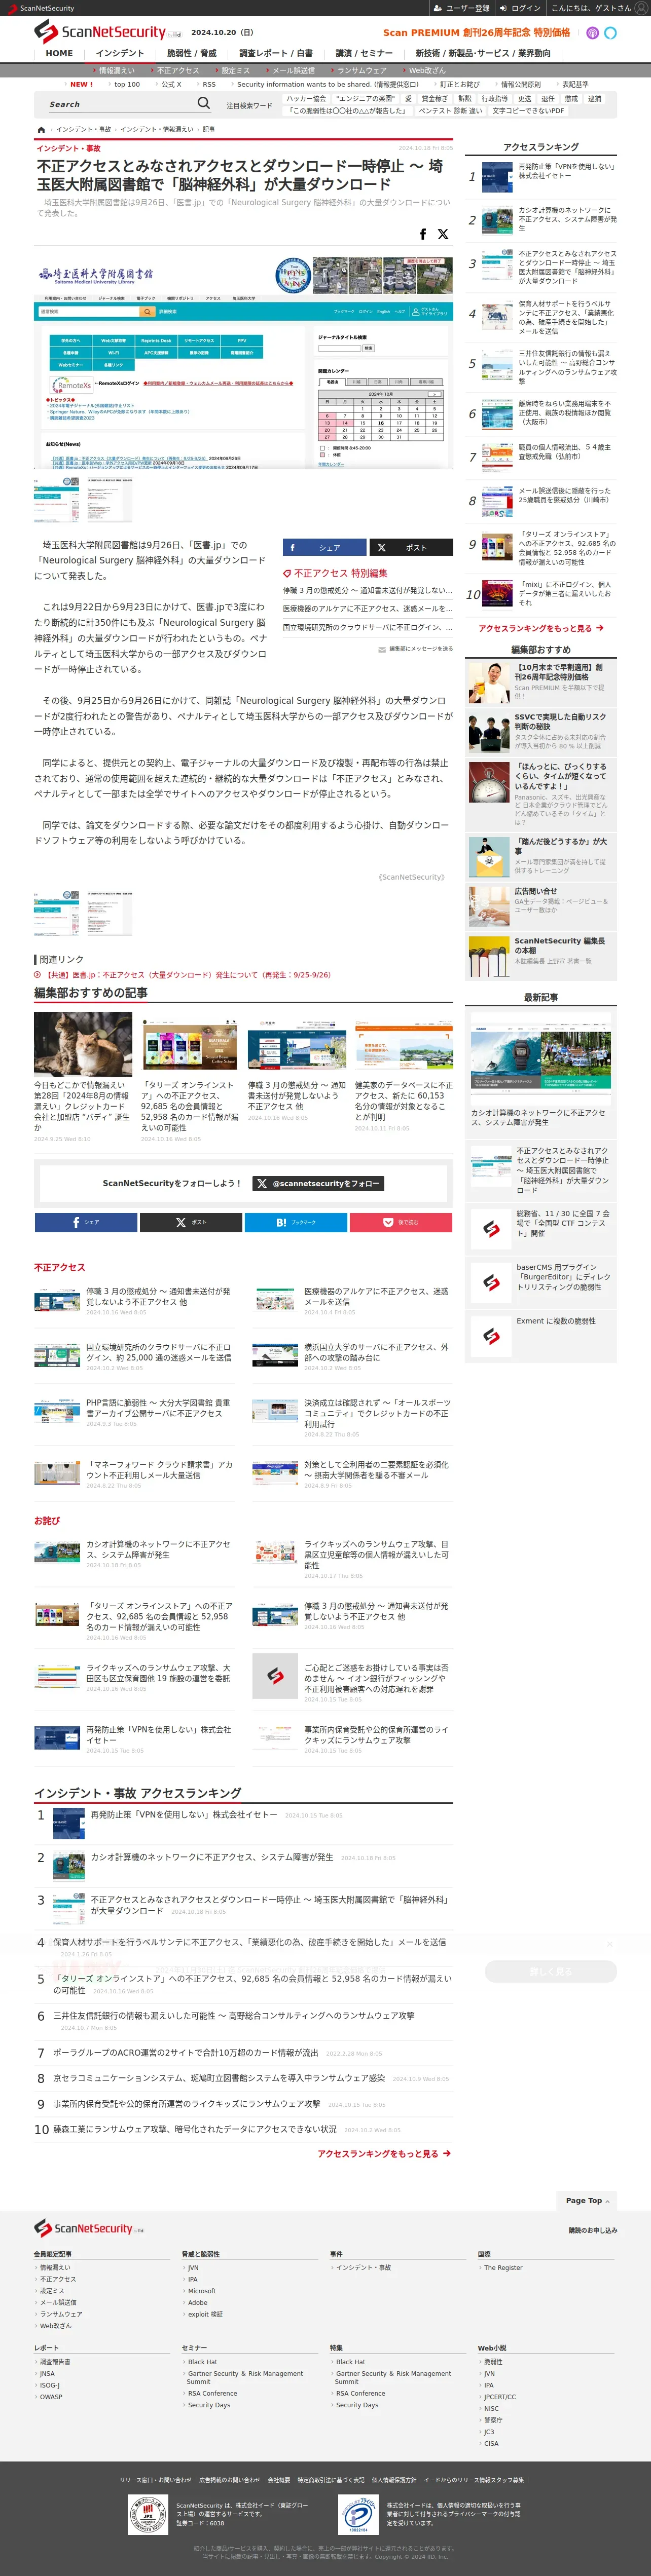
Task: Select the 情報漏えい submenu item
Action: pyautogui.click(x=116, y=71)
